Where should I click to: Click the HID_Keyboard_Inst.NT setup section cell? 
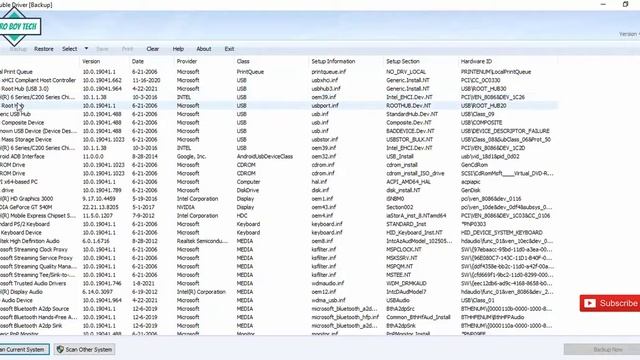tap(414, 233)
